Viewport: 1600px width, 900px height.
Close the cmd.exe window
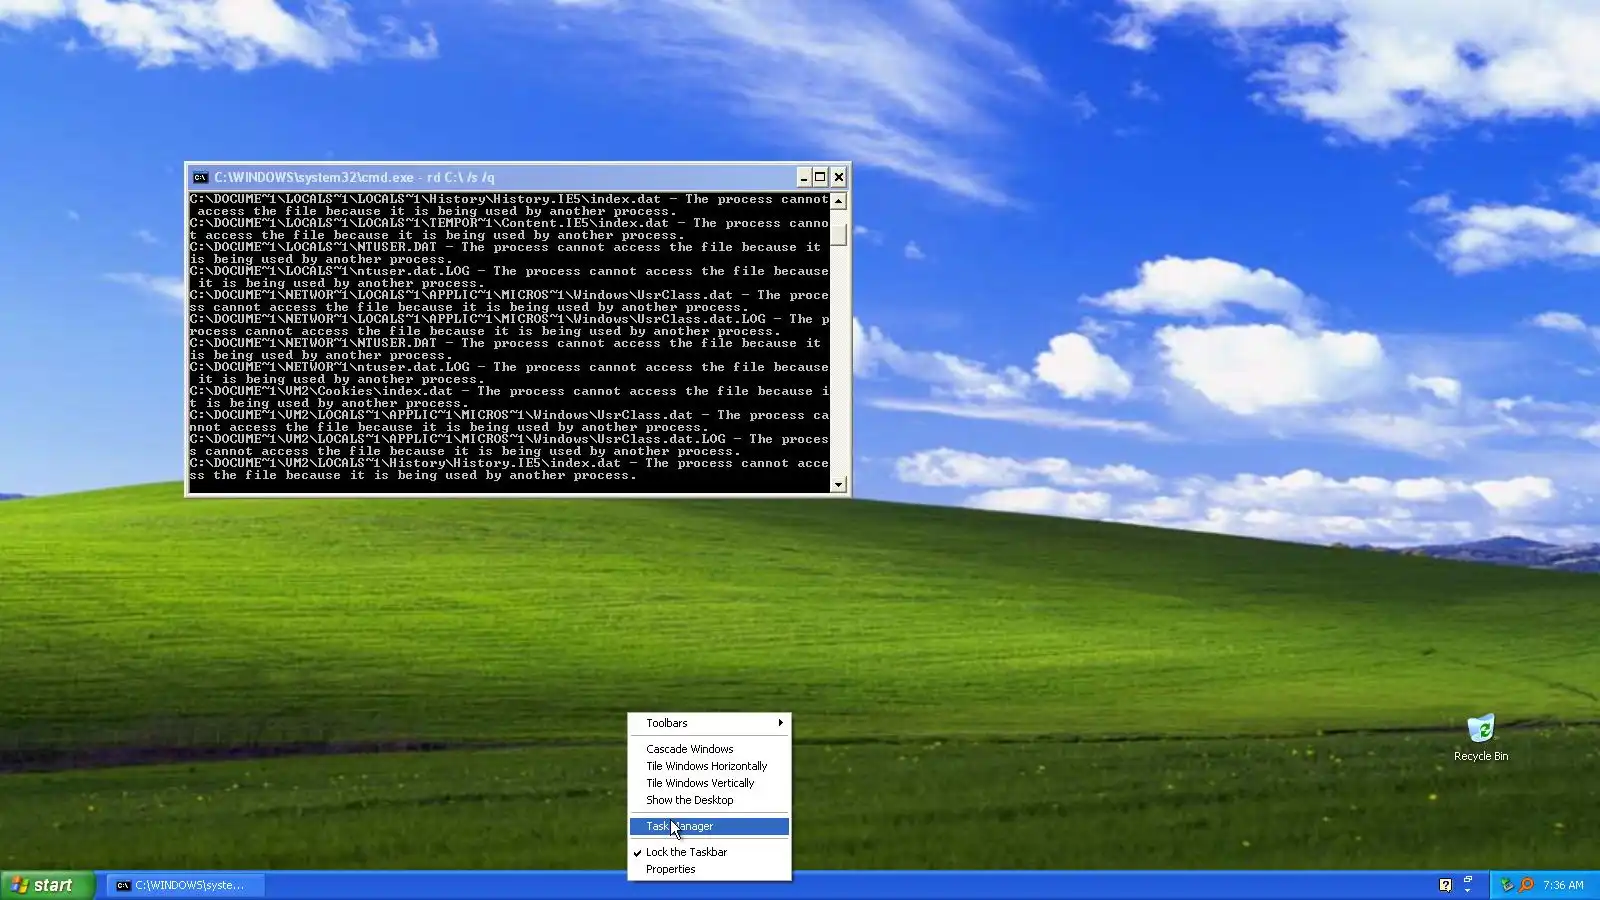pos(838,178)
